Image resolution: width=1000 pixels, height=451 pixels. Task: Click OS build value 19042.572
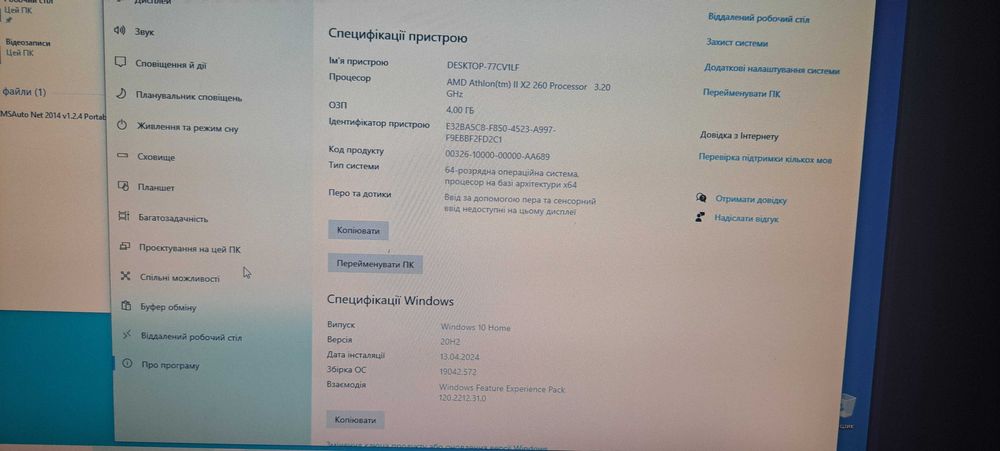458,371
